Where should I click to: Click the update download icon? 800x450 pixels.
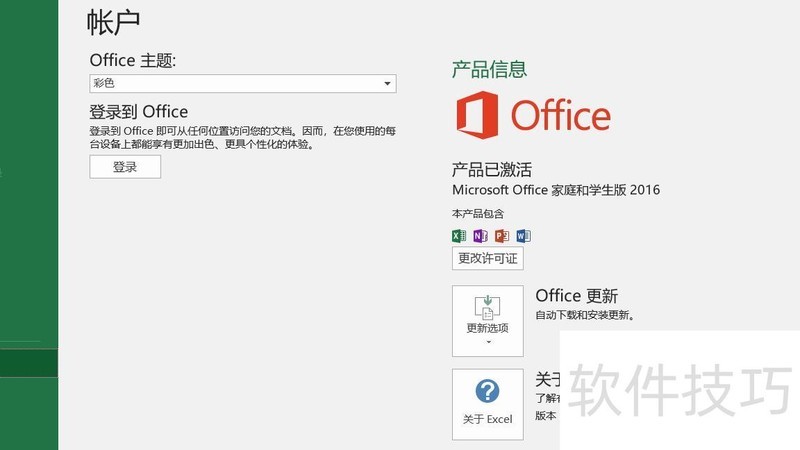point(487,307)
